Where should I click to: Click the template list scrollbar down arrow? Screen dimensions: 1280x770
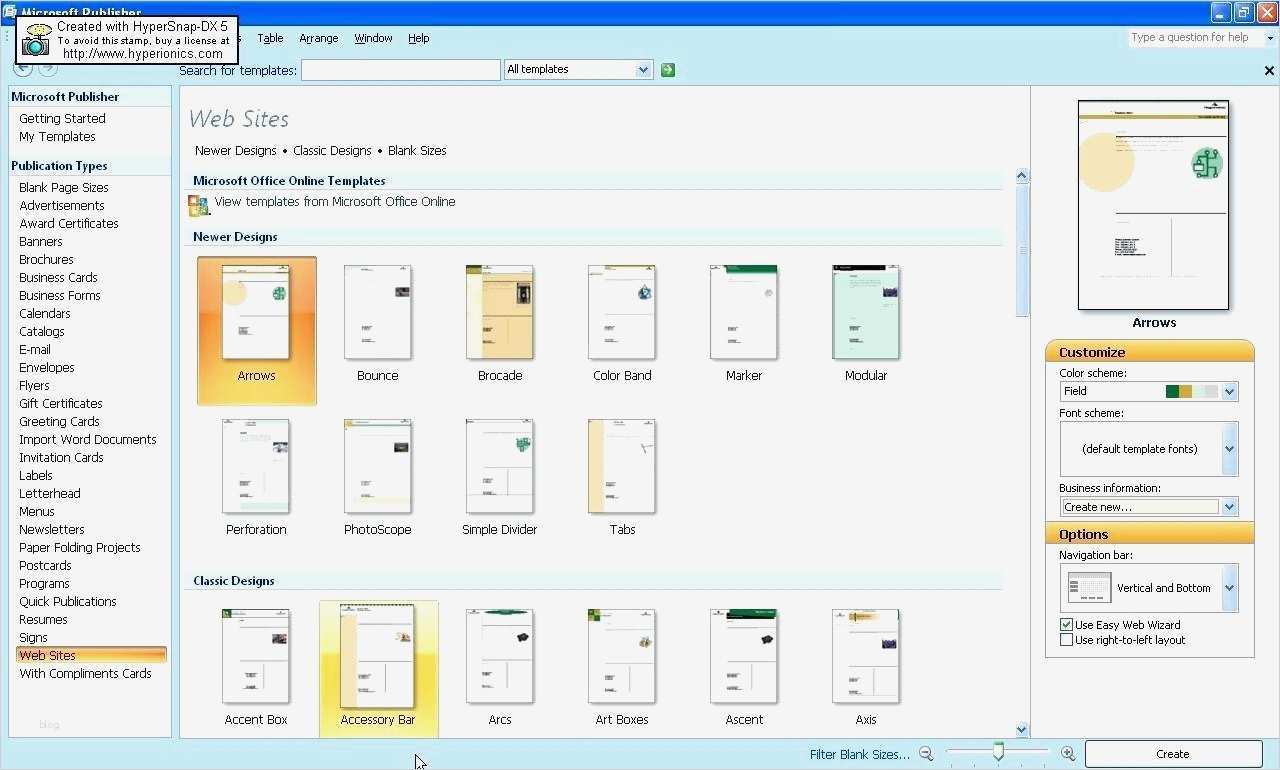tap(1022, 730)
